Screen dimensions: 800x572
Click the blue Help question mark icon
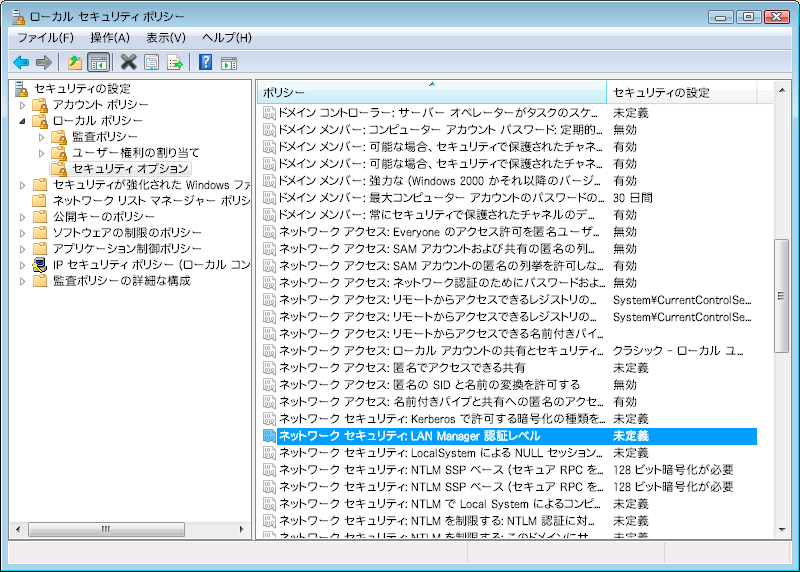coord(205,62)
